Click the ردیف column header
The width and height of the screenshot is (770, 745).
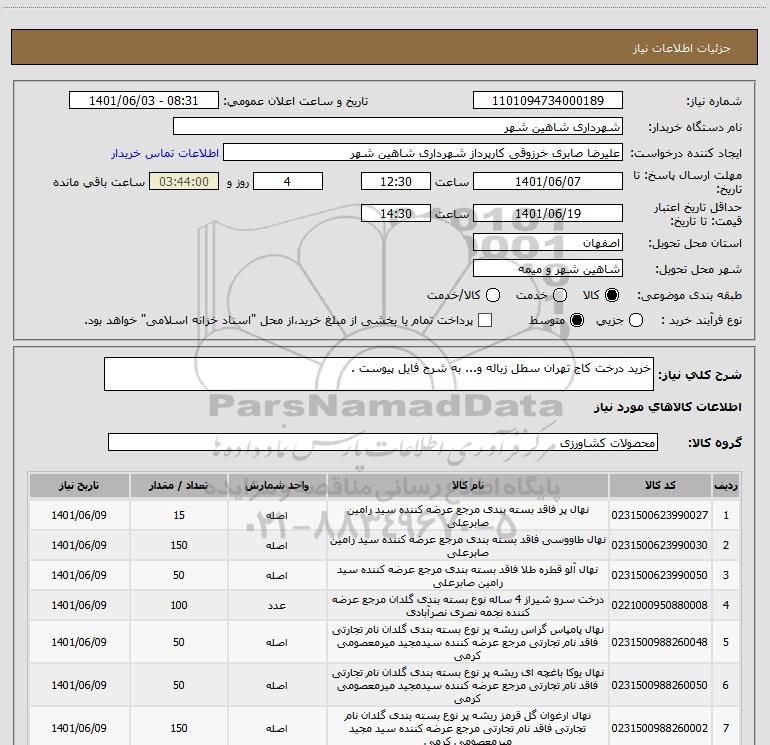726,485
